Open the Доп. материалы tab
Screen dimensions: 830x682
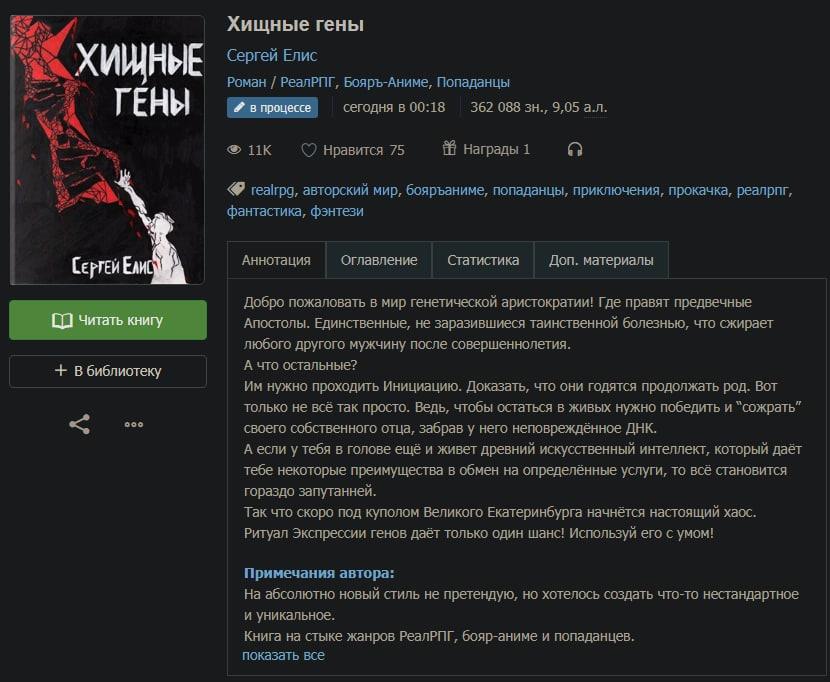[x=601, y=260]
